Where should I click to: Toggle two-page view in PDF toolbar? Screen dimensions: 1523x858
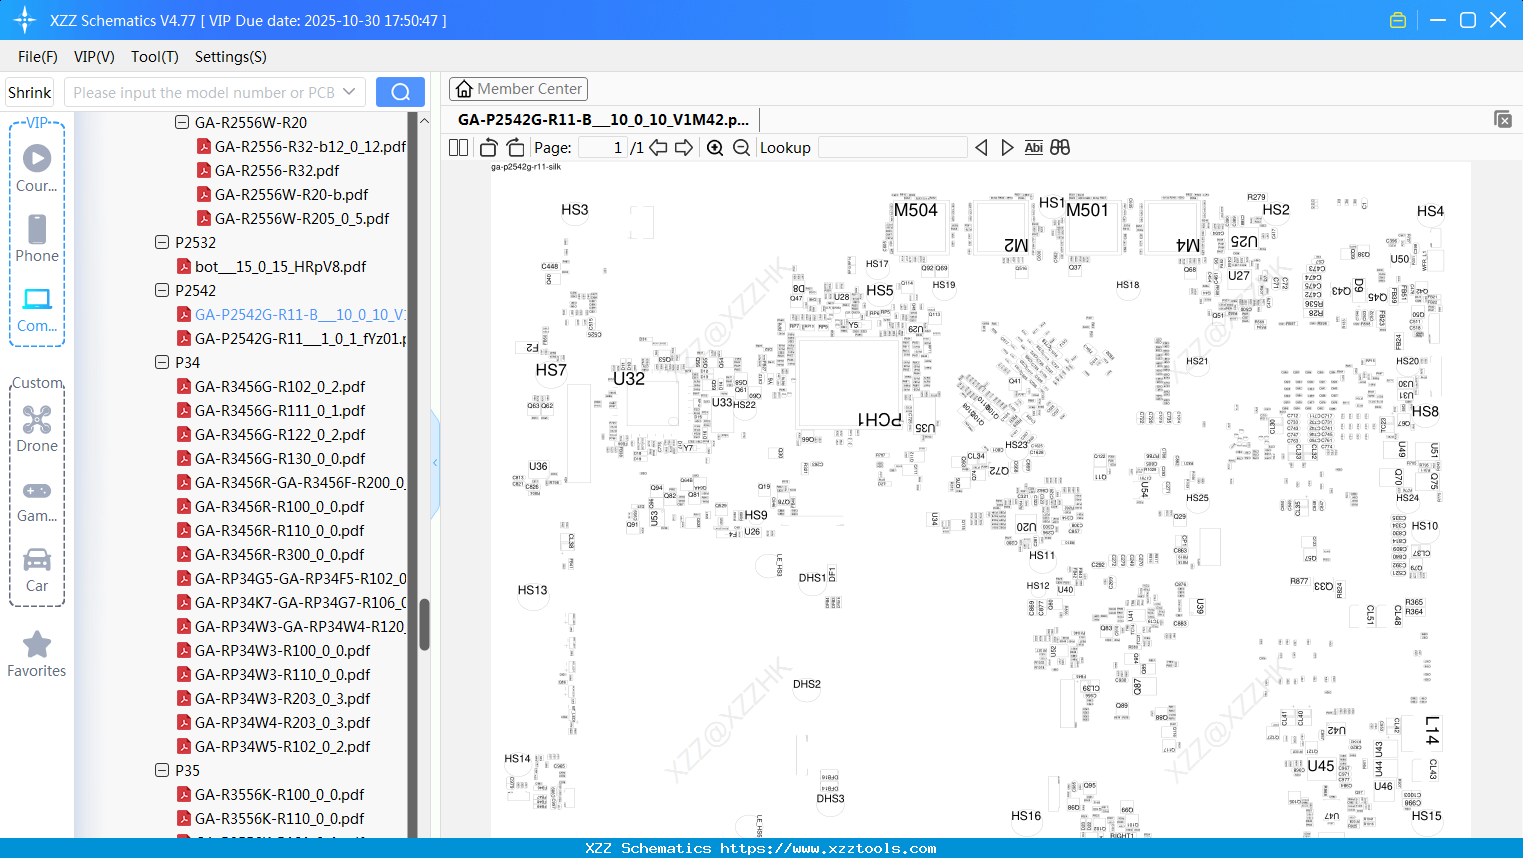458,147
